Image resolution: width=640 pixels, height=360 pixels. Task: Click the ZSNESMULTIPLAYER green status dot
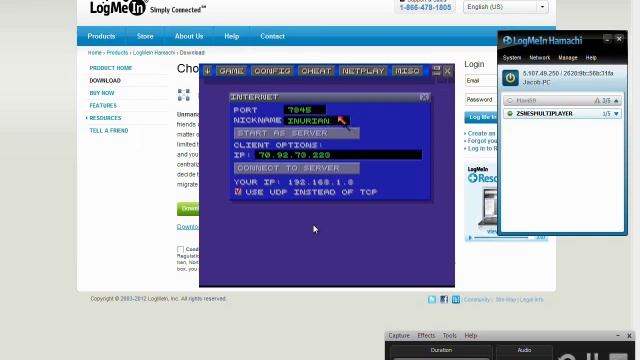coord(510,113)
